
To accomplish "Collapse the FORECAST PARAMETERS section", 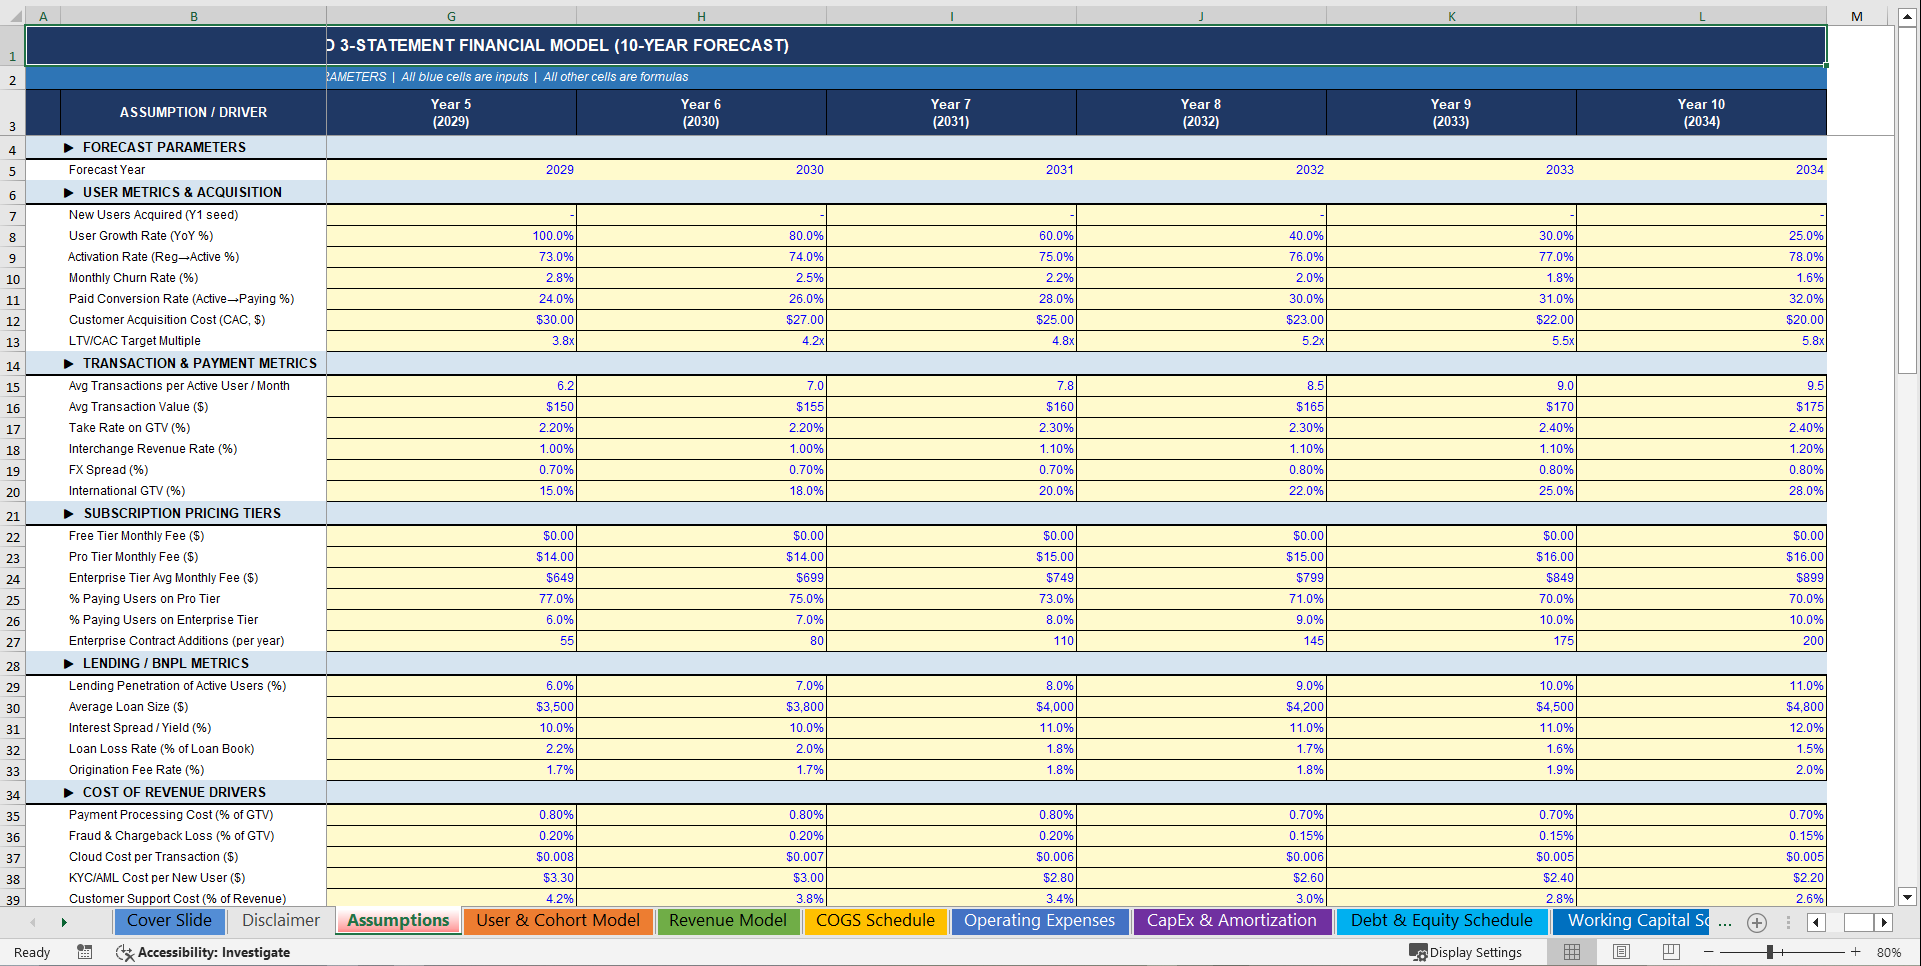I will pos(68,147).
